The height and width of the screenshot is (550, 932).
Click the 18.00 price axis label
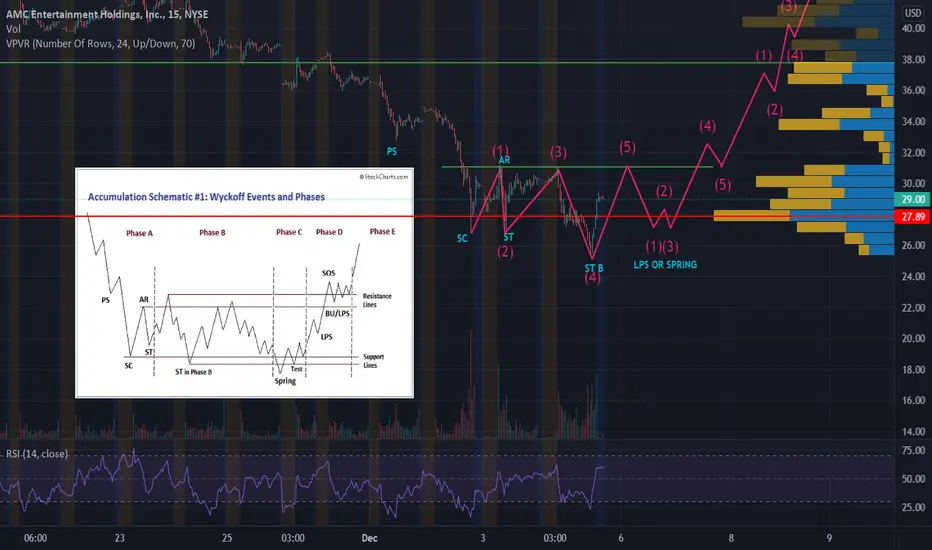coord(913,369)
